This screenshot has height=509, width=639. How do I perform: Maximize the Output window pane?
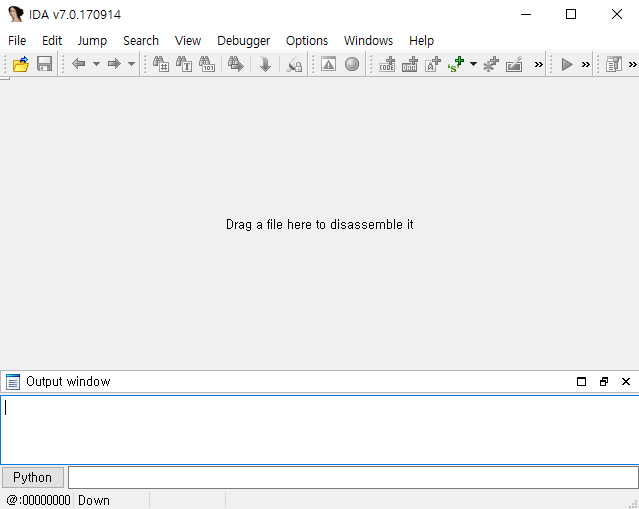pyautogui.click(x=582, y=381)
